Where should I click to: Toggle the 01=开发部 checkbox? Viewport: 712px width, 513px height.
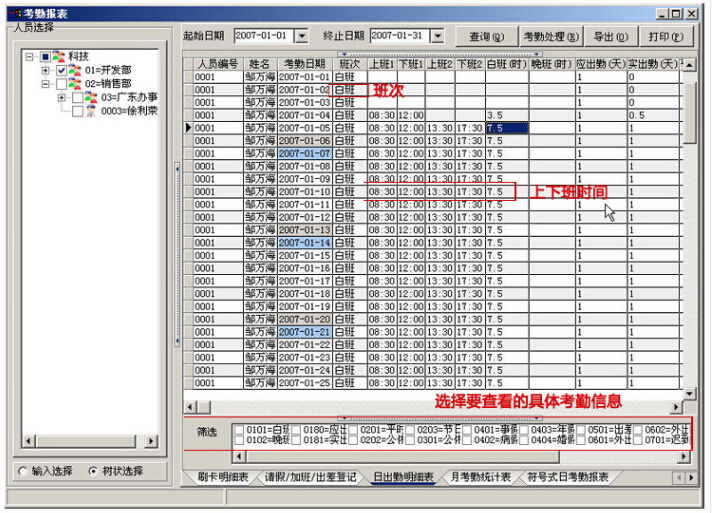pos(61,71)
